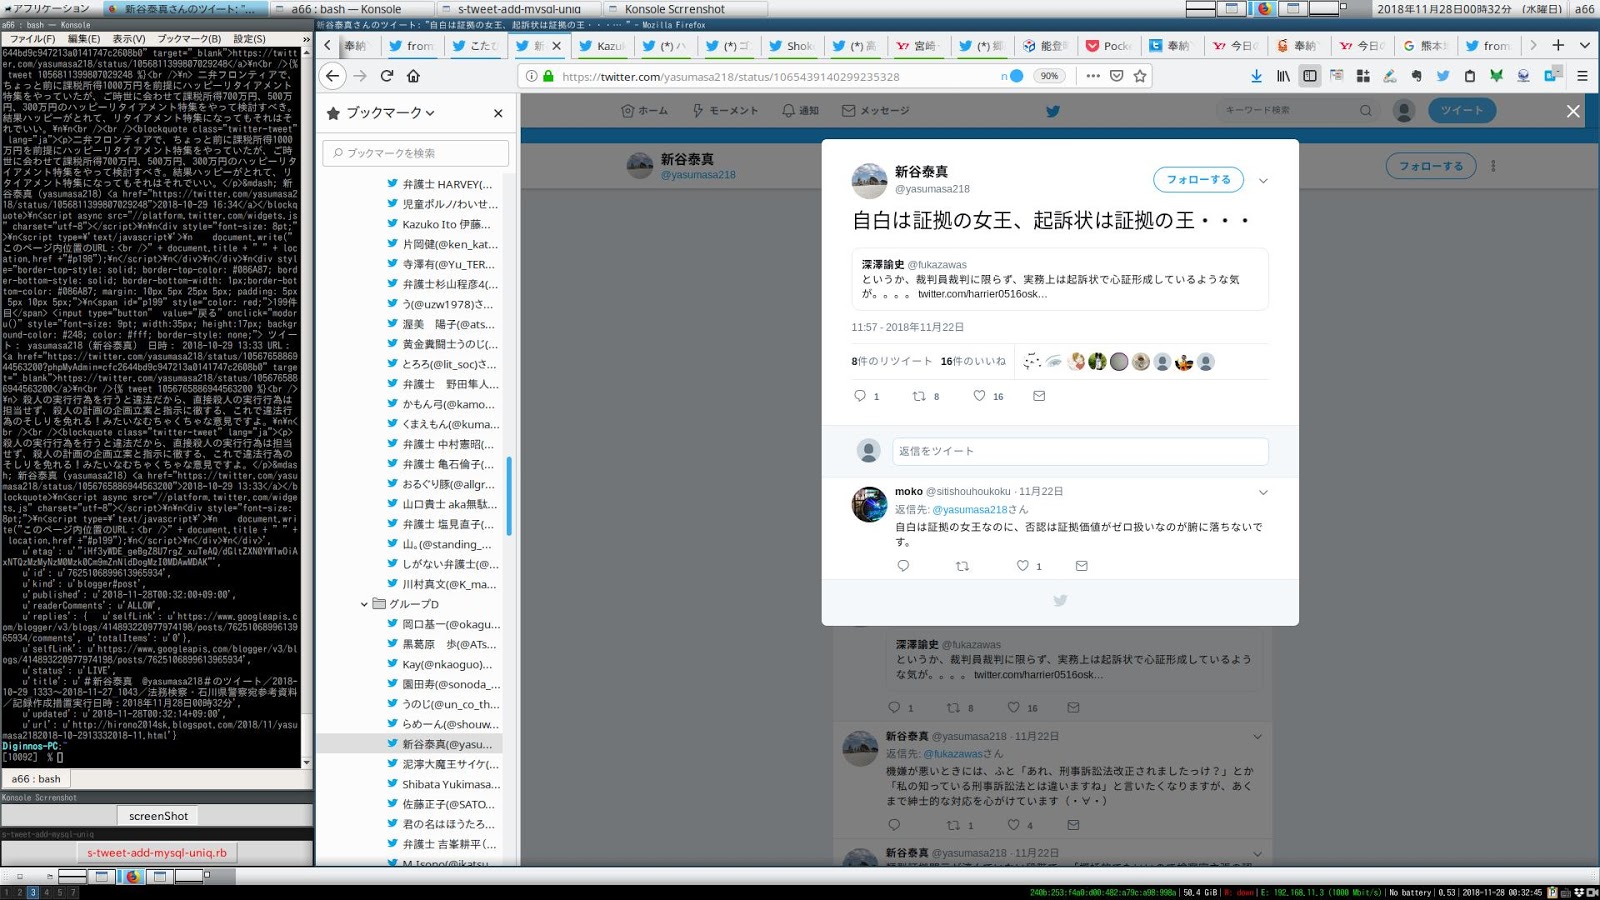Open the Firefox hamburger menu
The image size is (1600, 900).
point(1582,76)
